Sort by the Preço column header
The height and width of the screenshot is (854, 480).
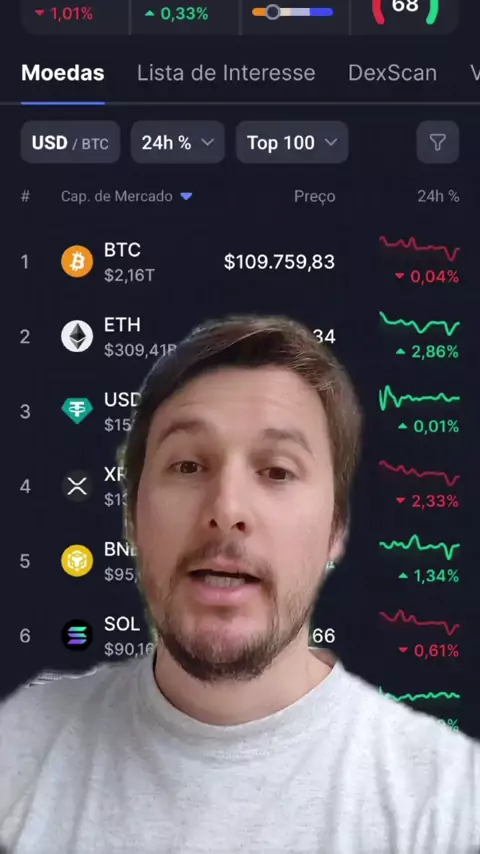(x=314, y=197)
